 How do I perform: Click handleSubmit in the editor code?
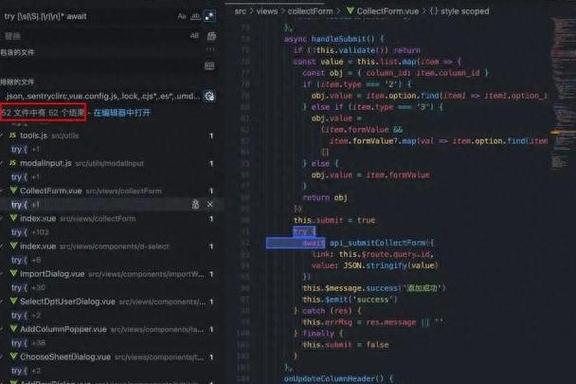pyautogui.click(x=338, y=39)
